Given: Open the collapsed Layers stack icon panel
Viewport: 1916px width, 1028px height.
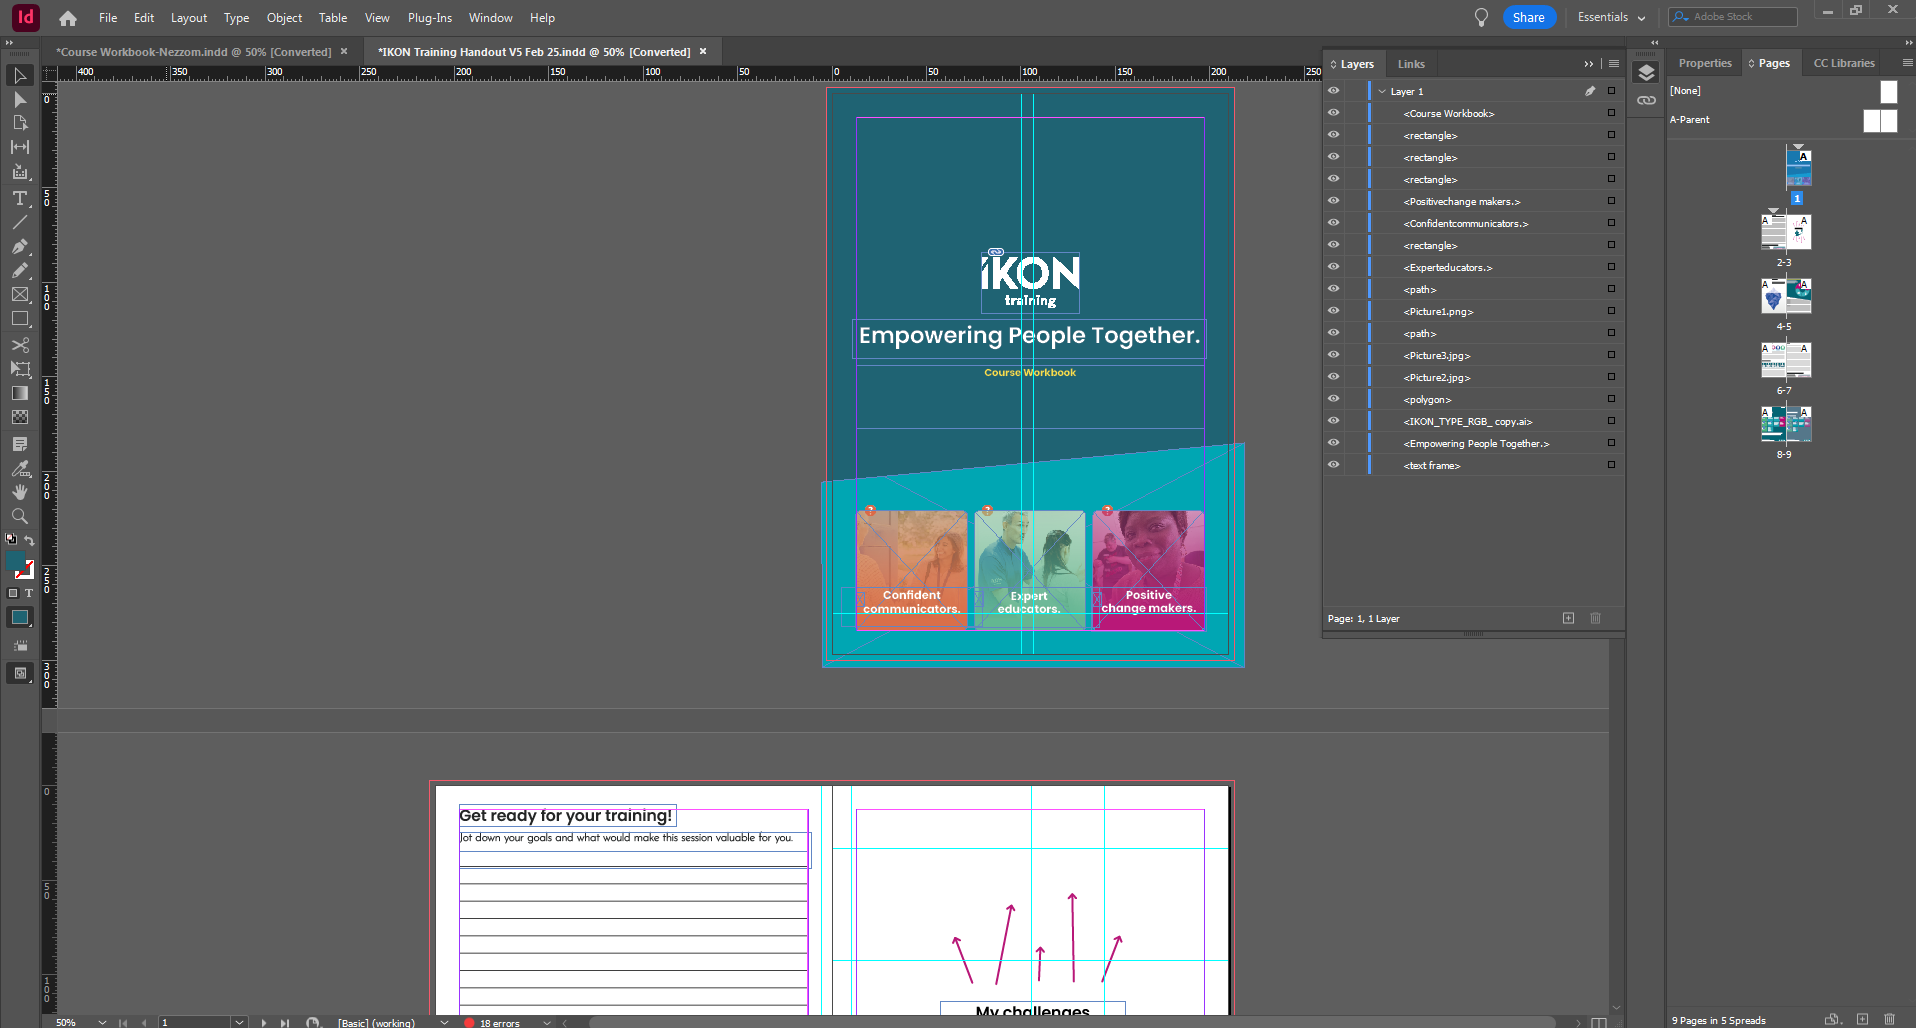Looking at the screenshot, I should (1646, 73).
